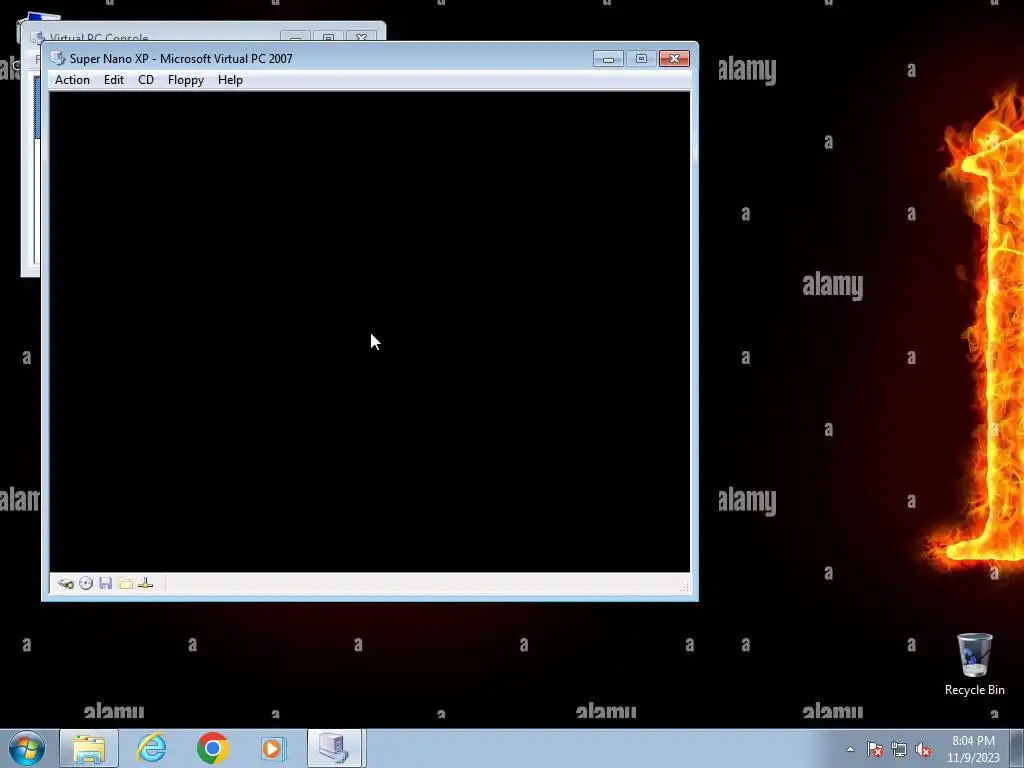The image size is (1024, 768).
Task: Click the floppy disk status icon
Action: point(106,583)
